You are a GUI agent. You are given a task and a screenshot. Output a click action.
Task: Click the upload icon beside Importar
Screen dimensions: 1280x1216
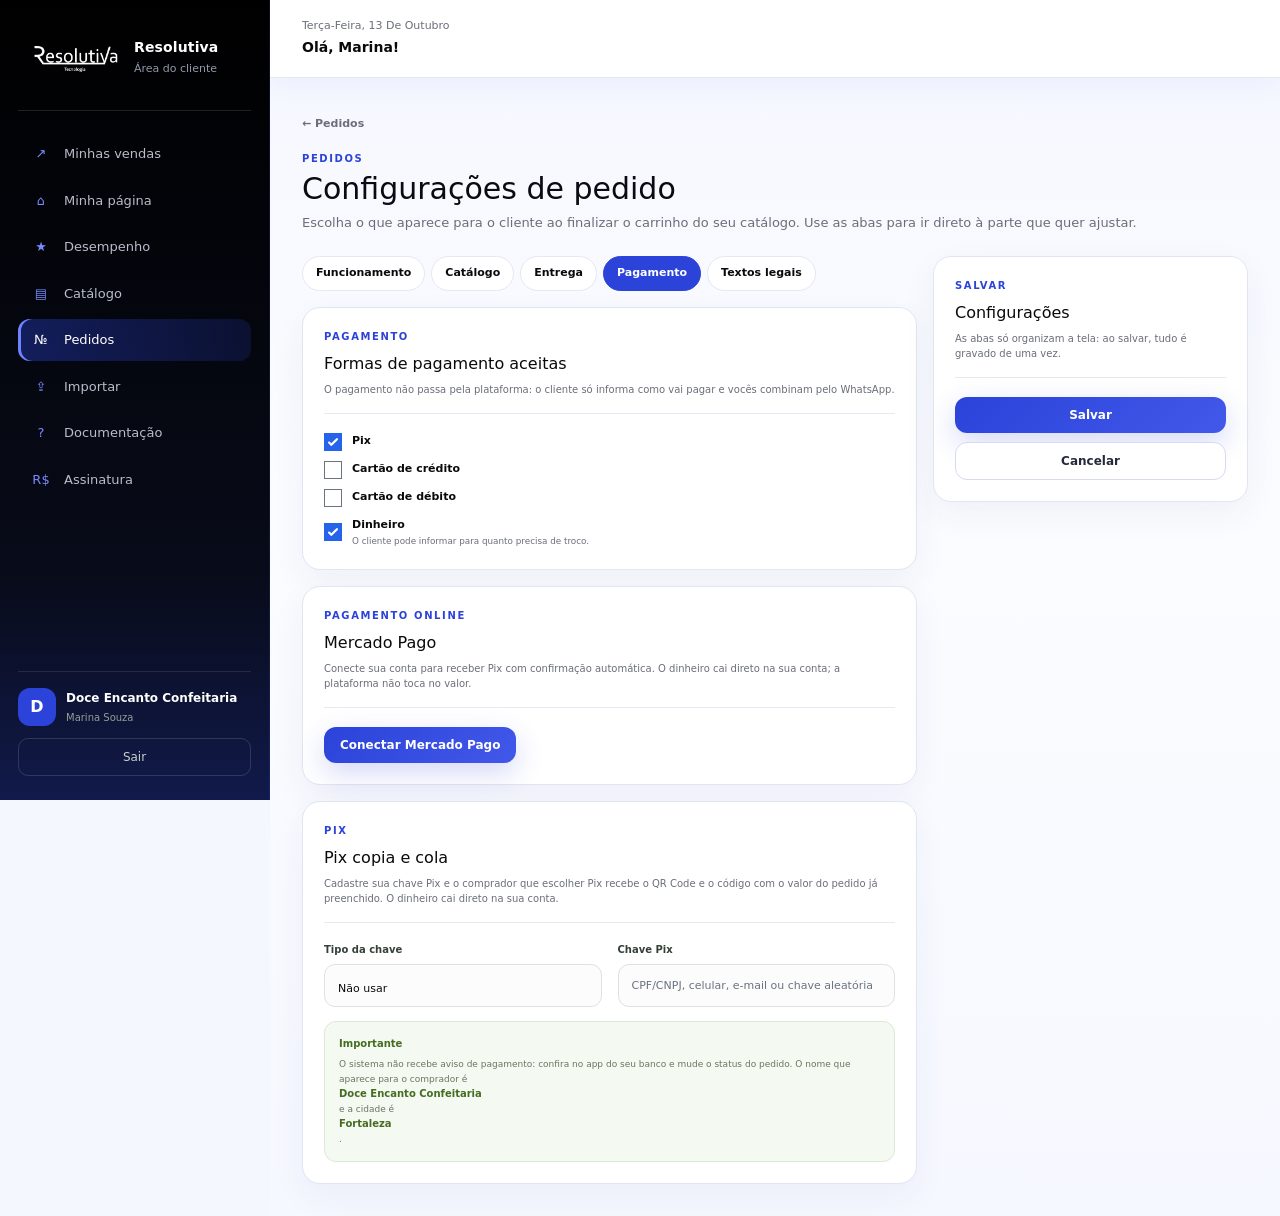(41, 387)
